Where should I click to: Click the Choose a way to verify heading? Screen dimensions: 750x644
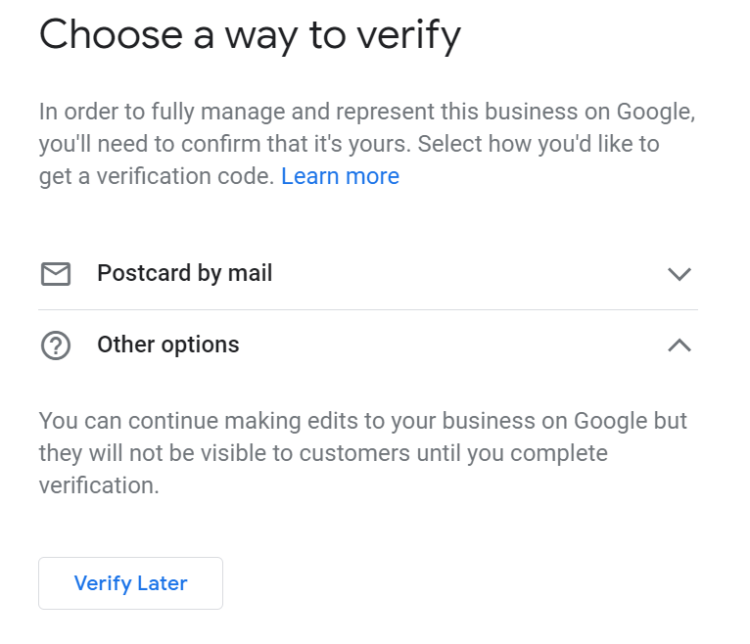pyautogui.click(x=249, y=36)
